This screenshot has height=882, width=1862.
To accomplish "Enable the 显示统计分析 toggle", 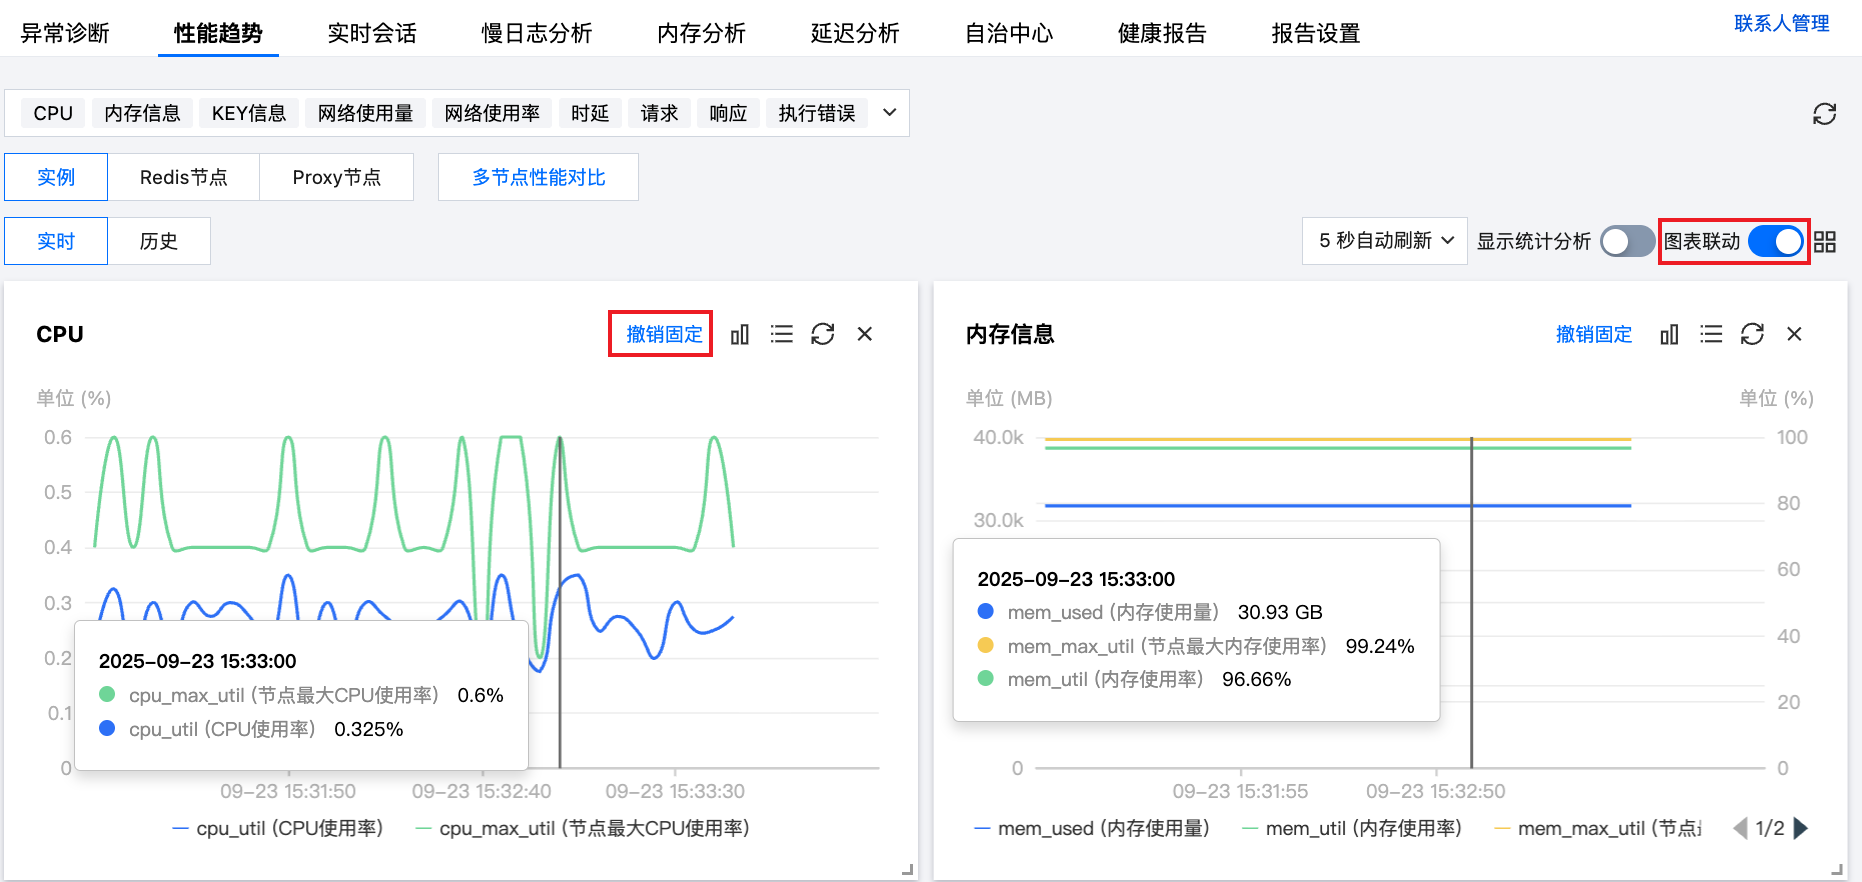I will click(x=1626, y=242).
